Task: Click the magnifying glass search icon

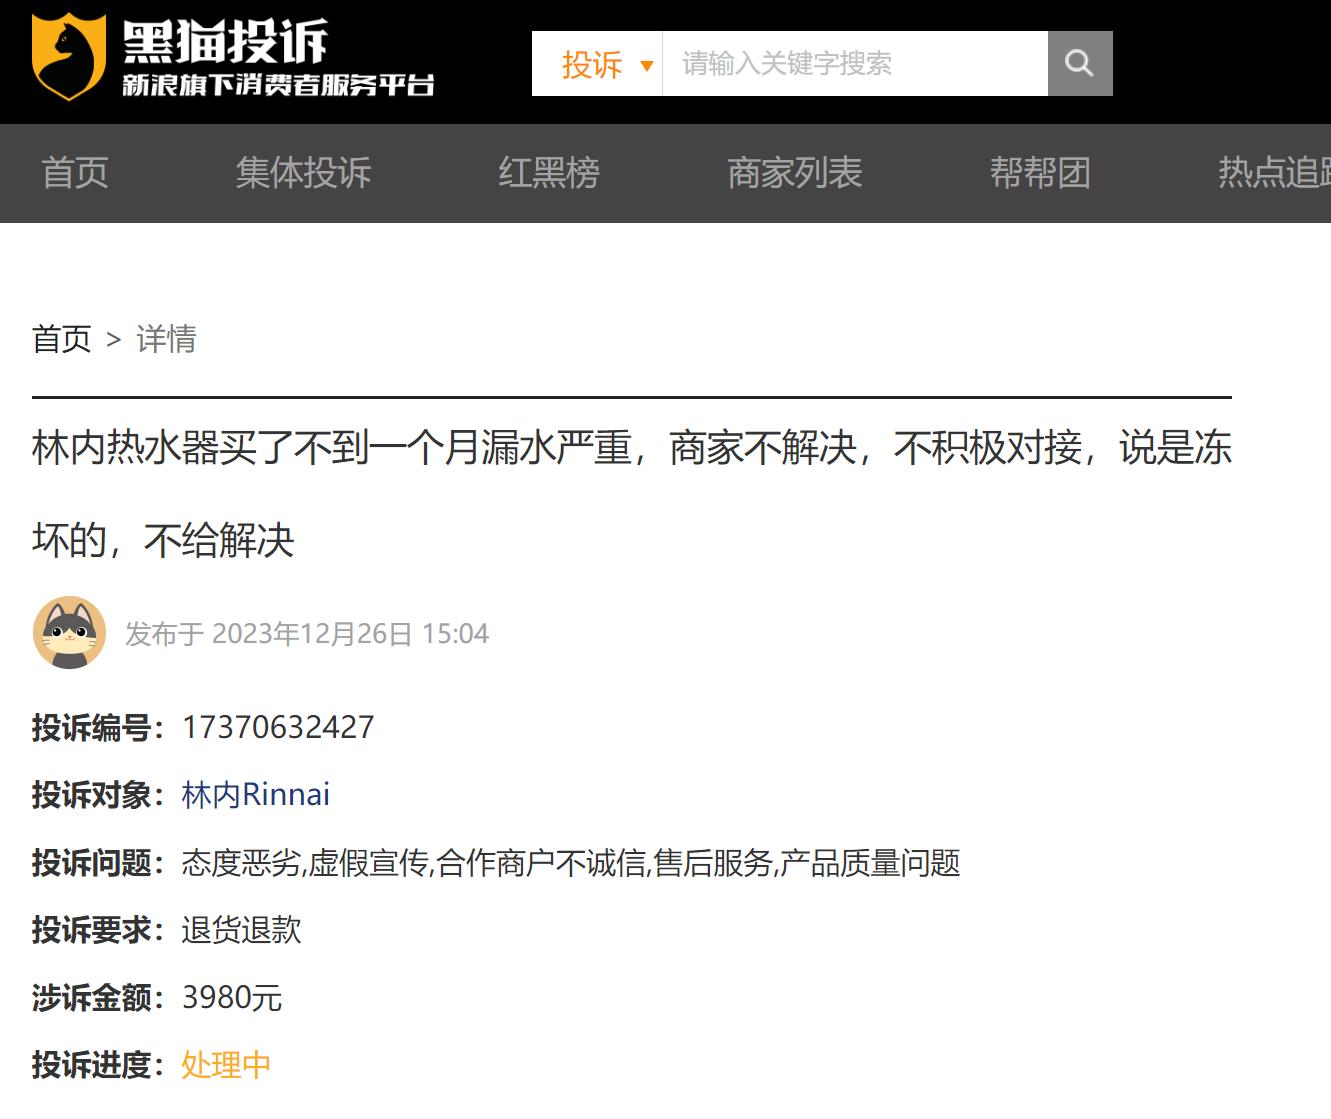Action: pos(1079,63)
